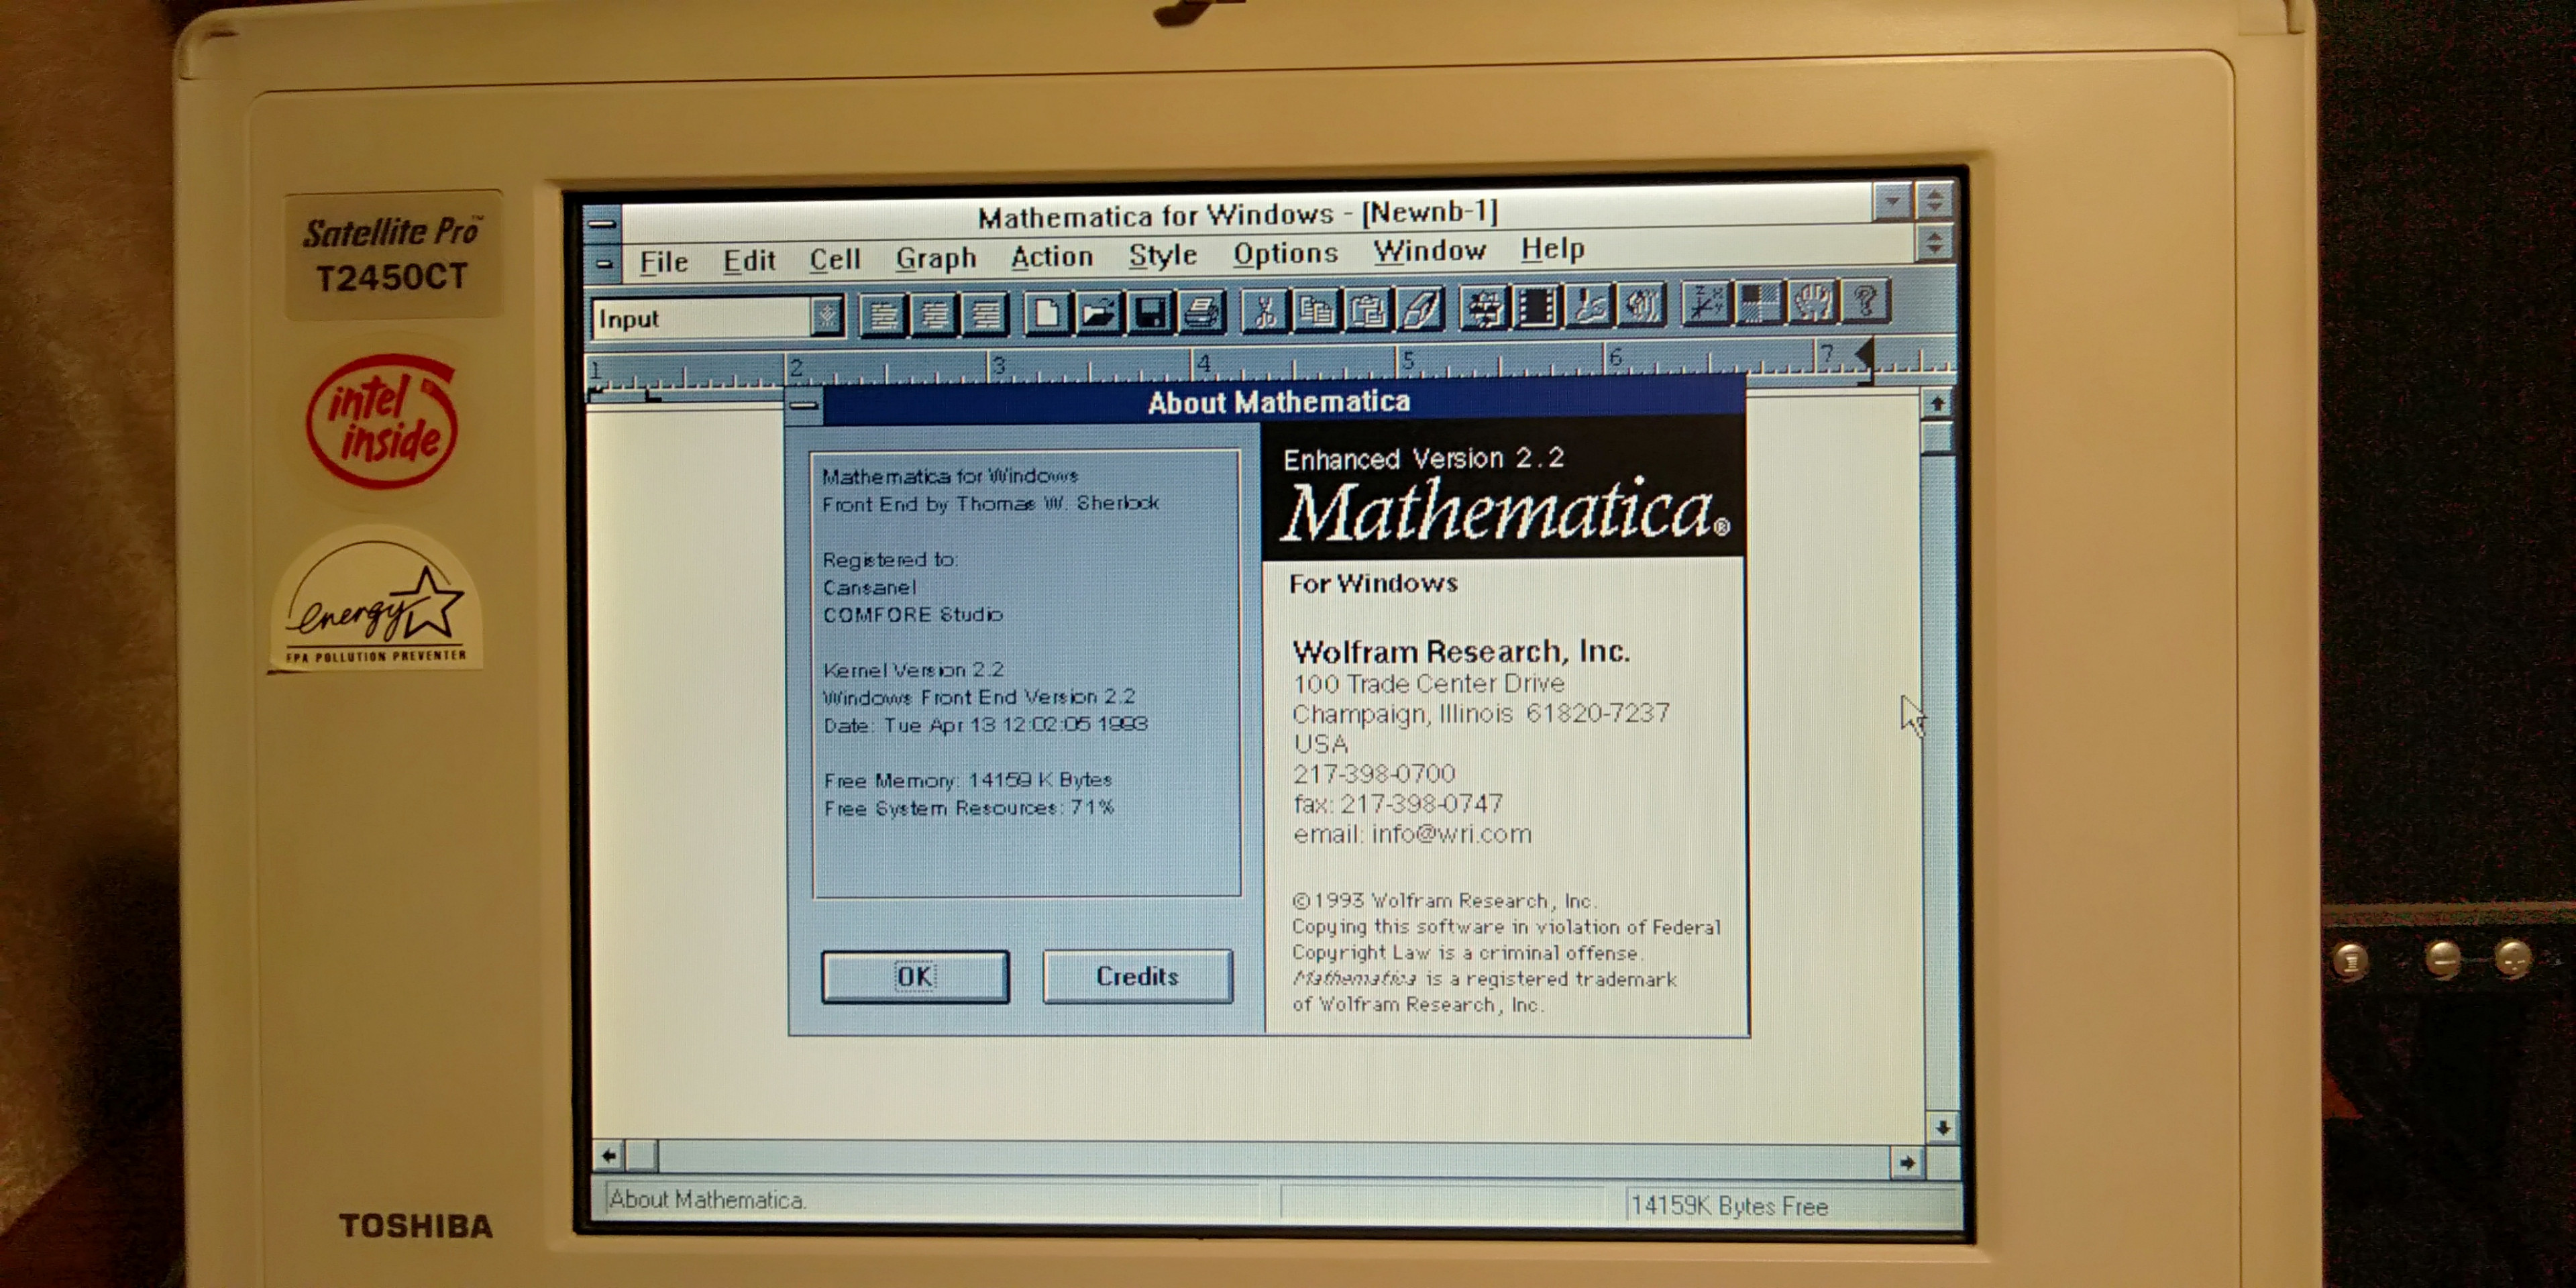Viewport: 2576px width, 1288px height.
Task: Click the film strip animate icon
Action: 1536,305
